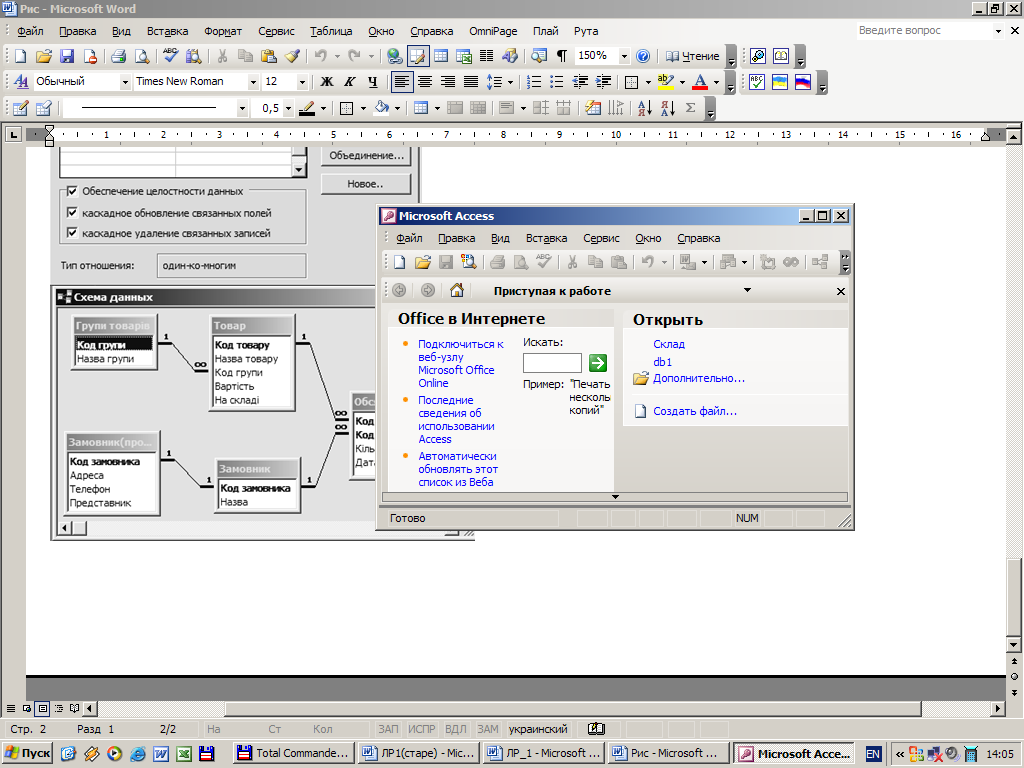Insert AutoSum sigma icon

click(690, 108)
